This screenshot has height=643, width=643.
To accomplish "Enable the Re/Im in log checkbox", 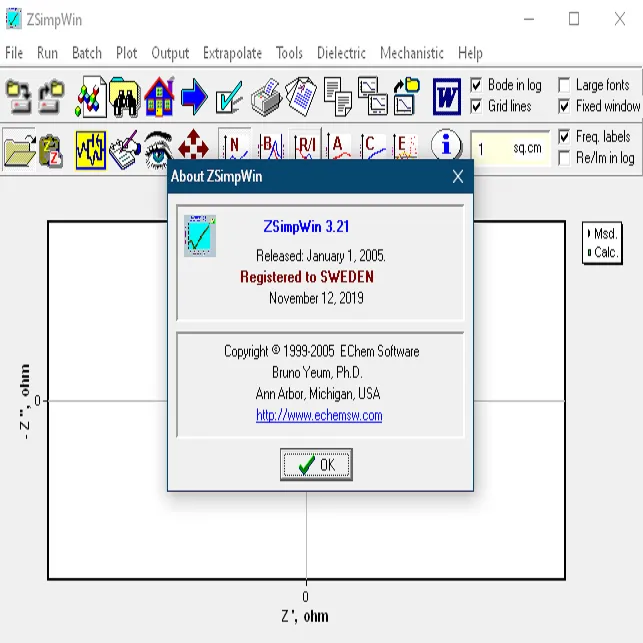I will click(564, 158).
